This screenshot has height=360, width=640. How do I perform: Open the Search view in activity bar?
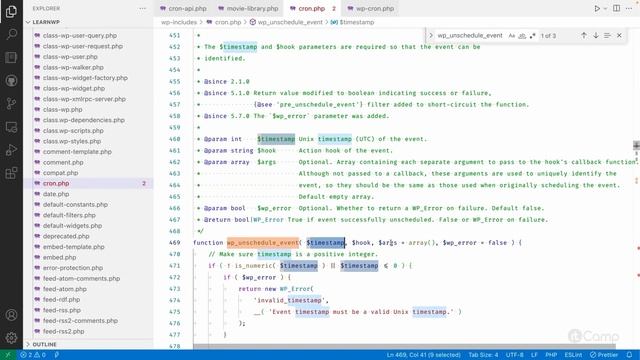(x=11, y=34)
